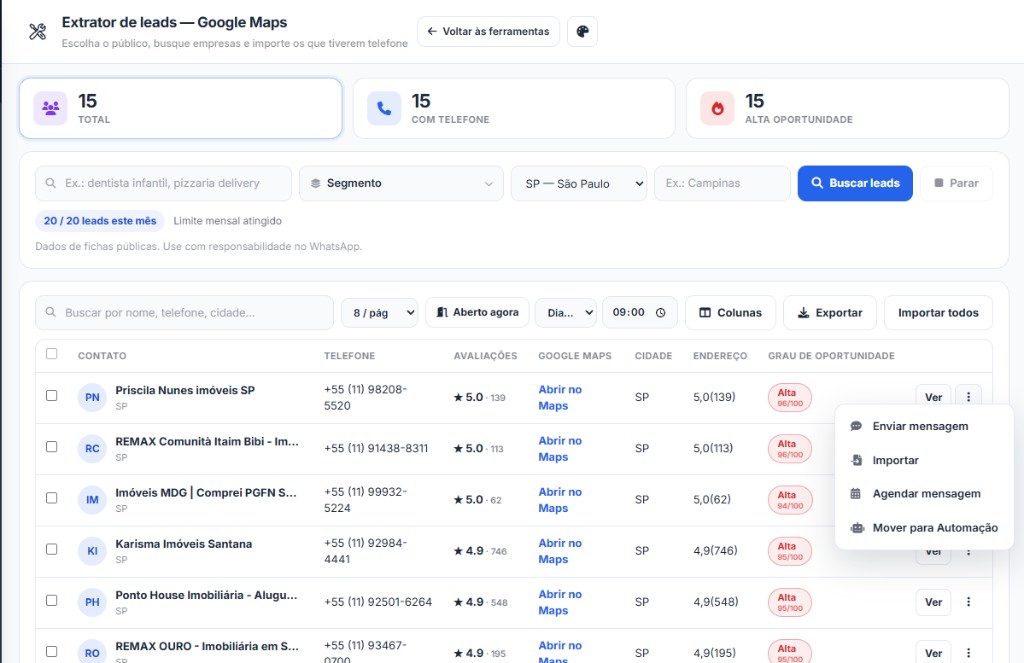
Task: Click phone +55 (11) 91438-8311
Action: pos(376,449)
